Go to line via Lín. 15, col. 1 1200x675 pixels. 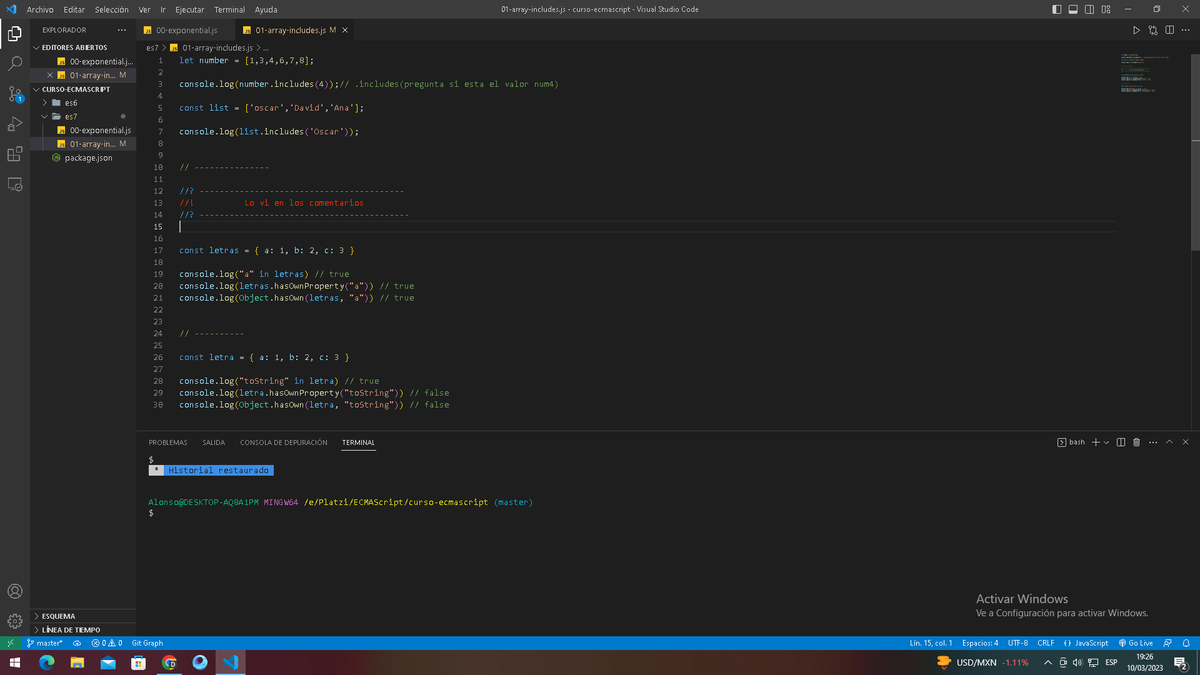[932, 643]
